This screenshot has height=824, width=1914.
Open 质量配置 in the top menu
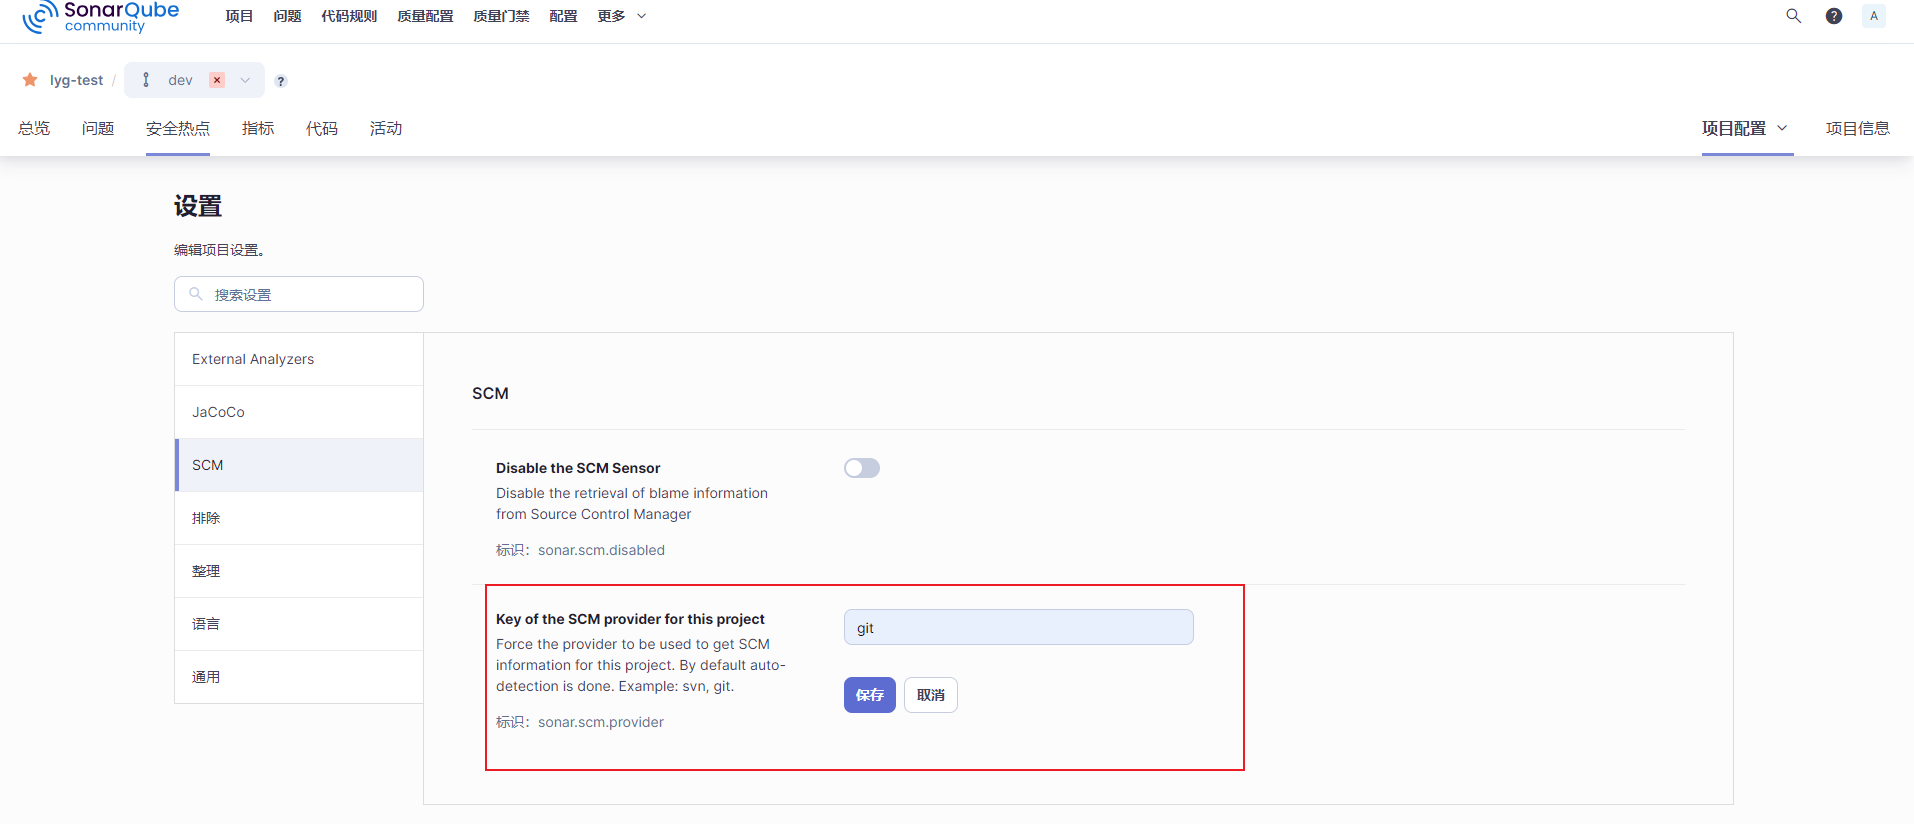(425, 16)
